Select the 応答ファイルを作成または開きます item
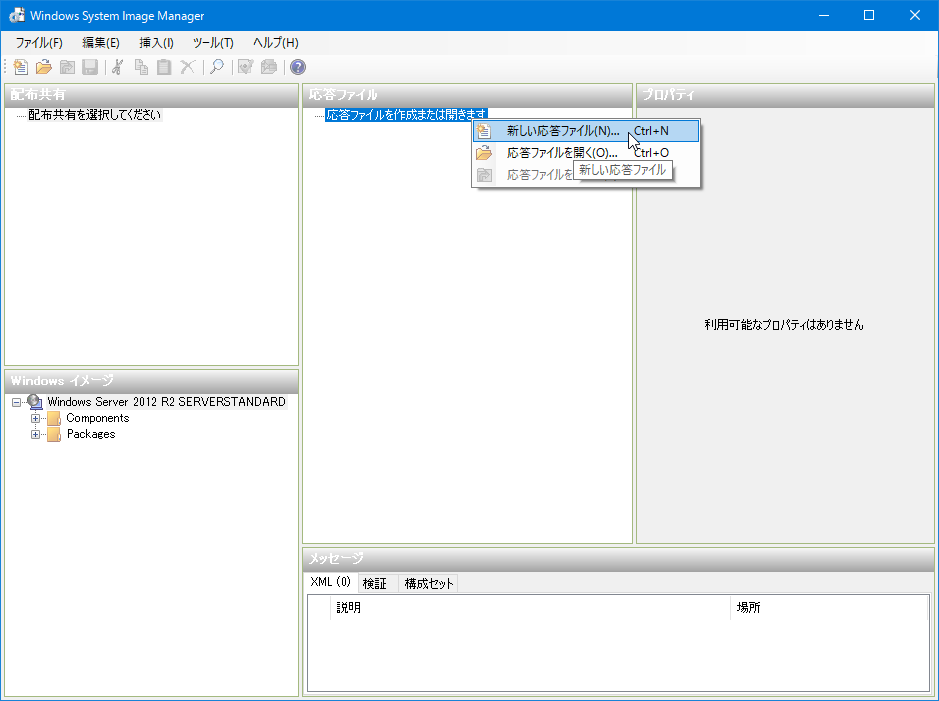The width and height of the screenshot is (939, 701). (x=406, y=115)
